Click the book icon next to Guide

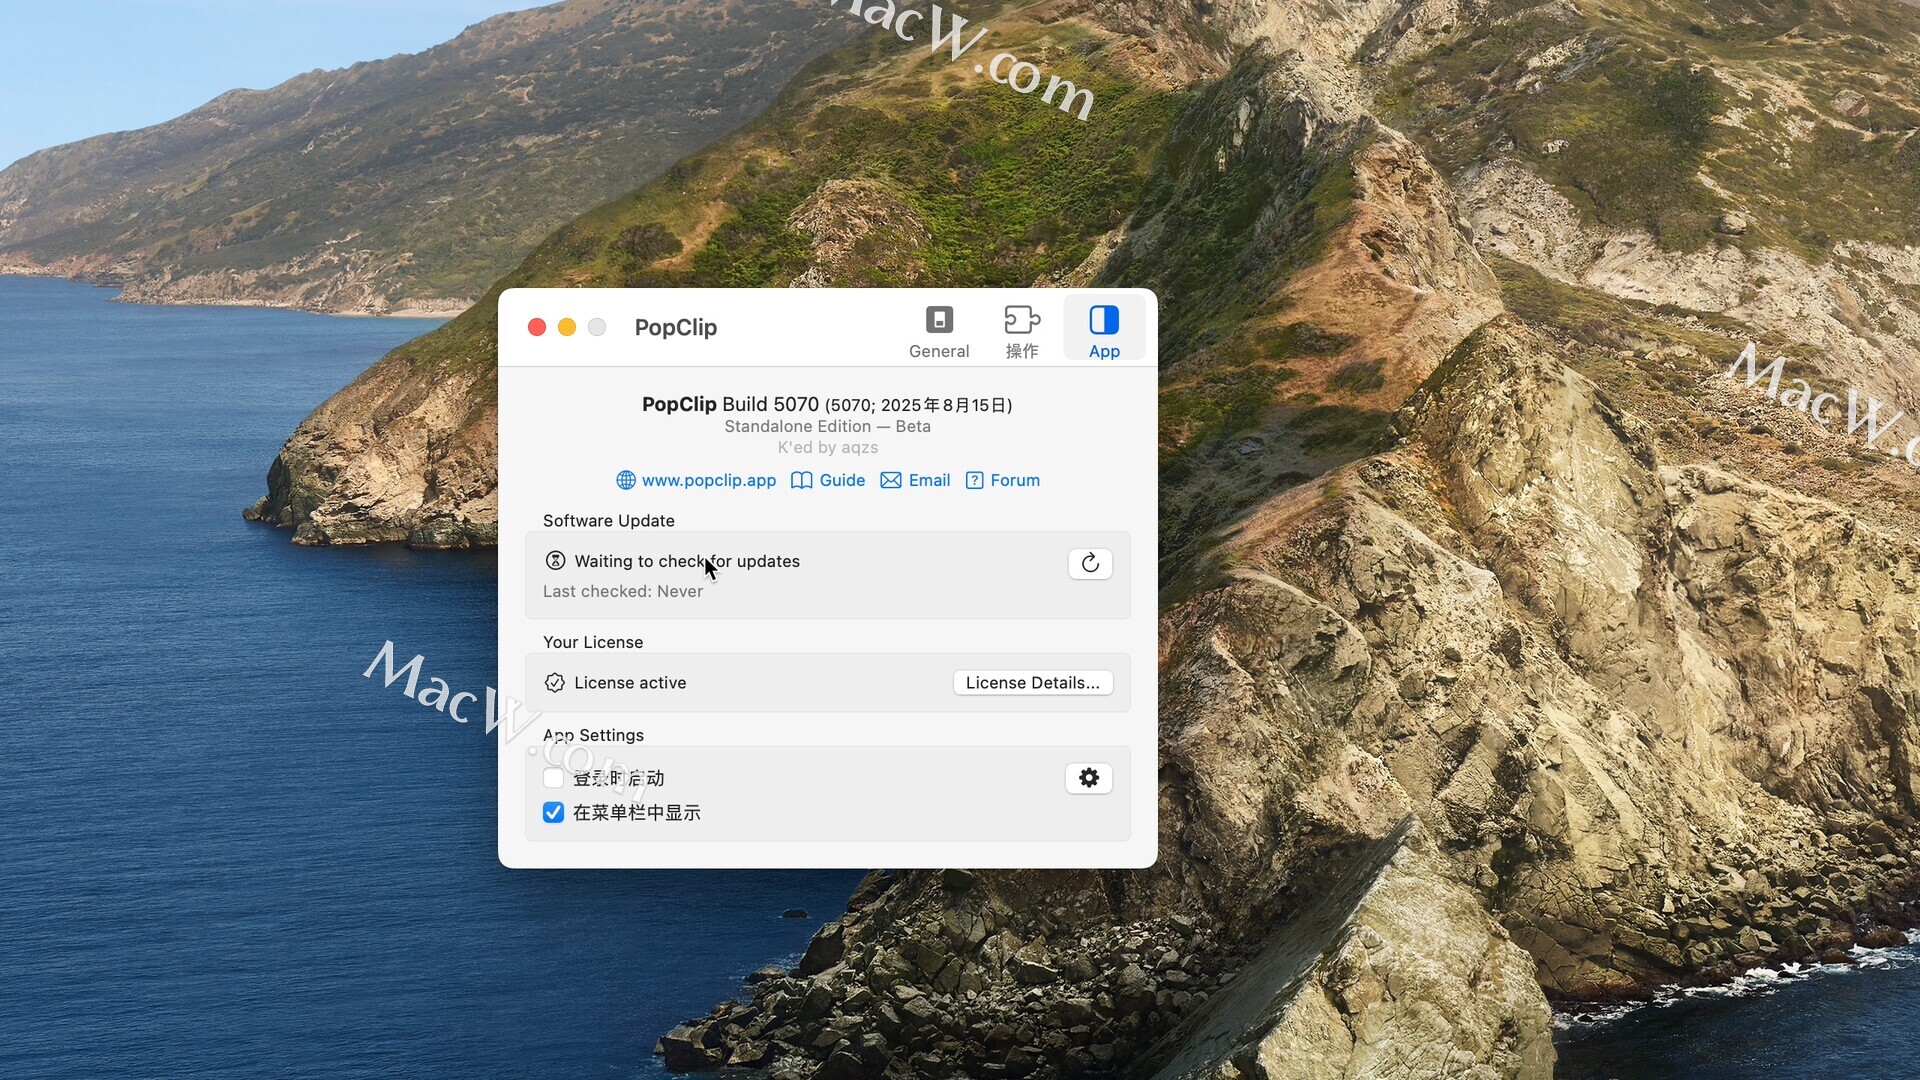(801, 480)
